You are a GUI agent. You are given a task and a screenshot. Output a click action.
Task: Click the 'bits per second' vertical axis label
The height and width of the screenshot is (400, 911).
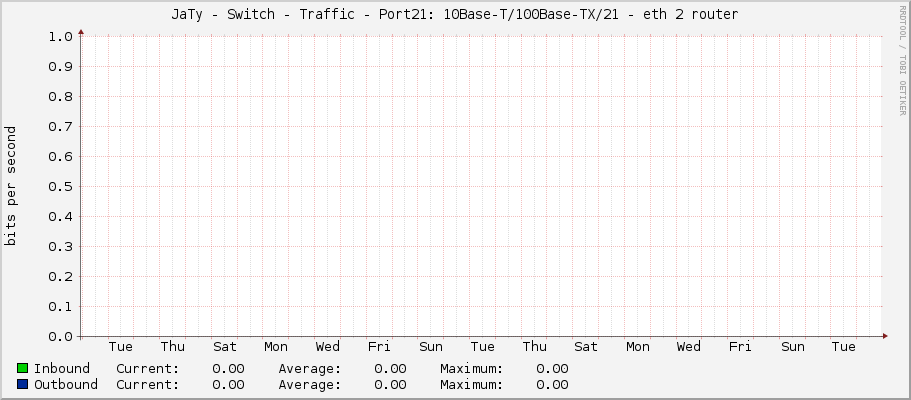click(x=10, y=186)
